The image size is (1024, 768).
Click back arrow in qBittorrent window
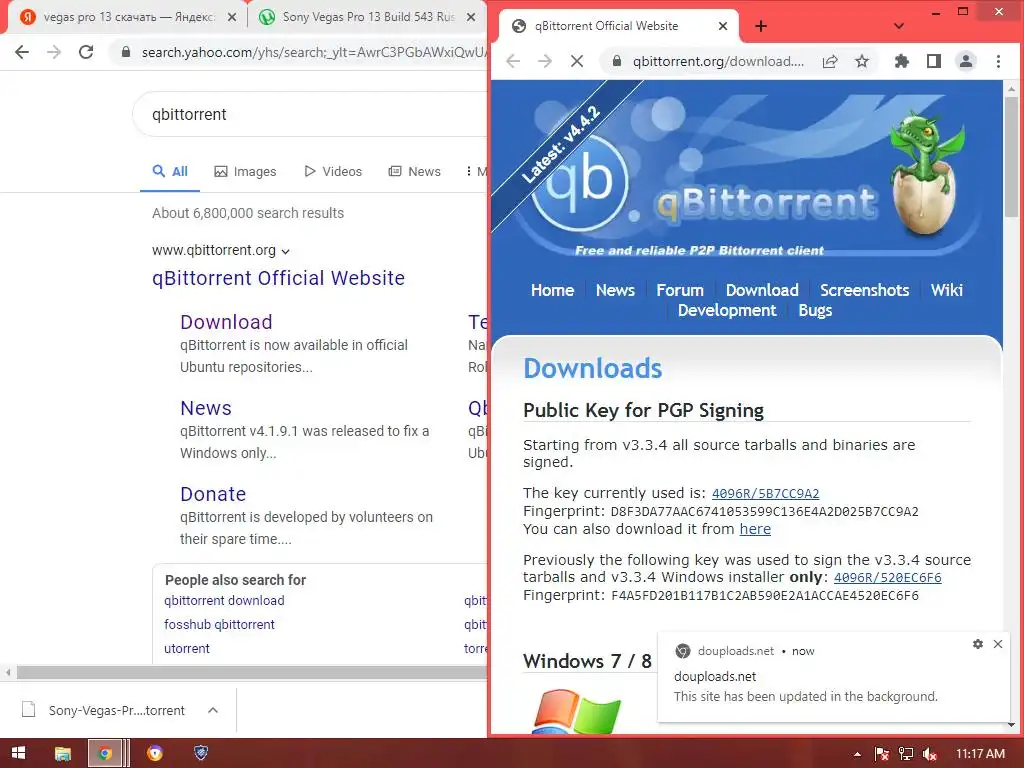click(x=513, y=61)
